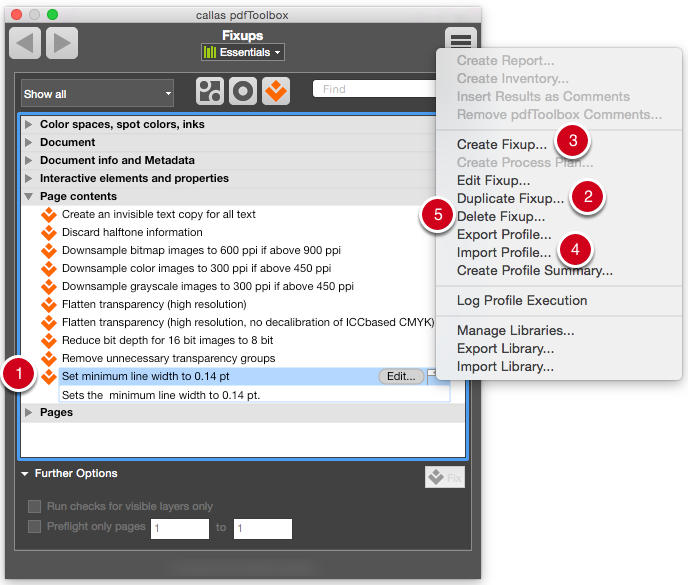The height and width of the screenshot is (585, 688).
Task: Collapse the Further Options section
Action: click(x=25, y=474)
